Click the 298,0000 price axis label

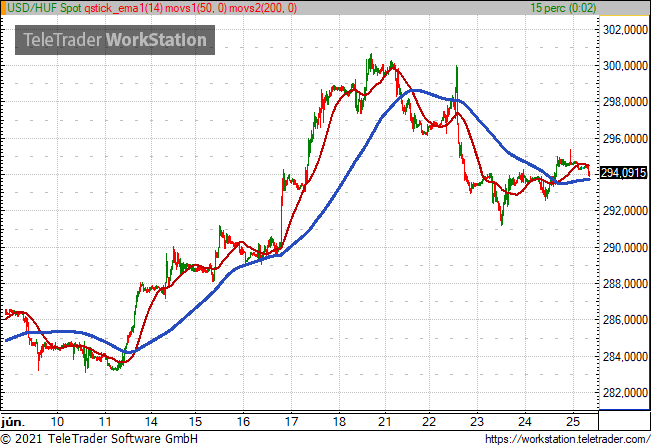point(625,102)
